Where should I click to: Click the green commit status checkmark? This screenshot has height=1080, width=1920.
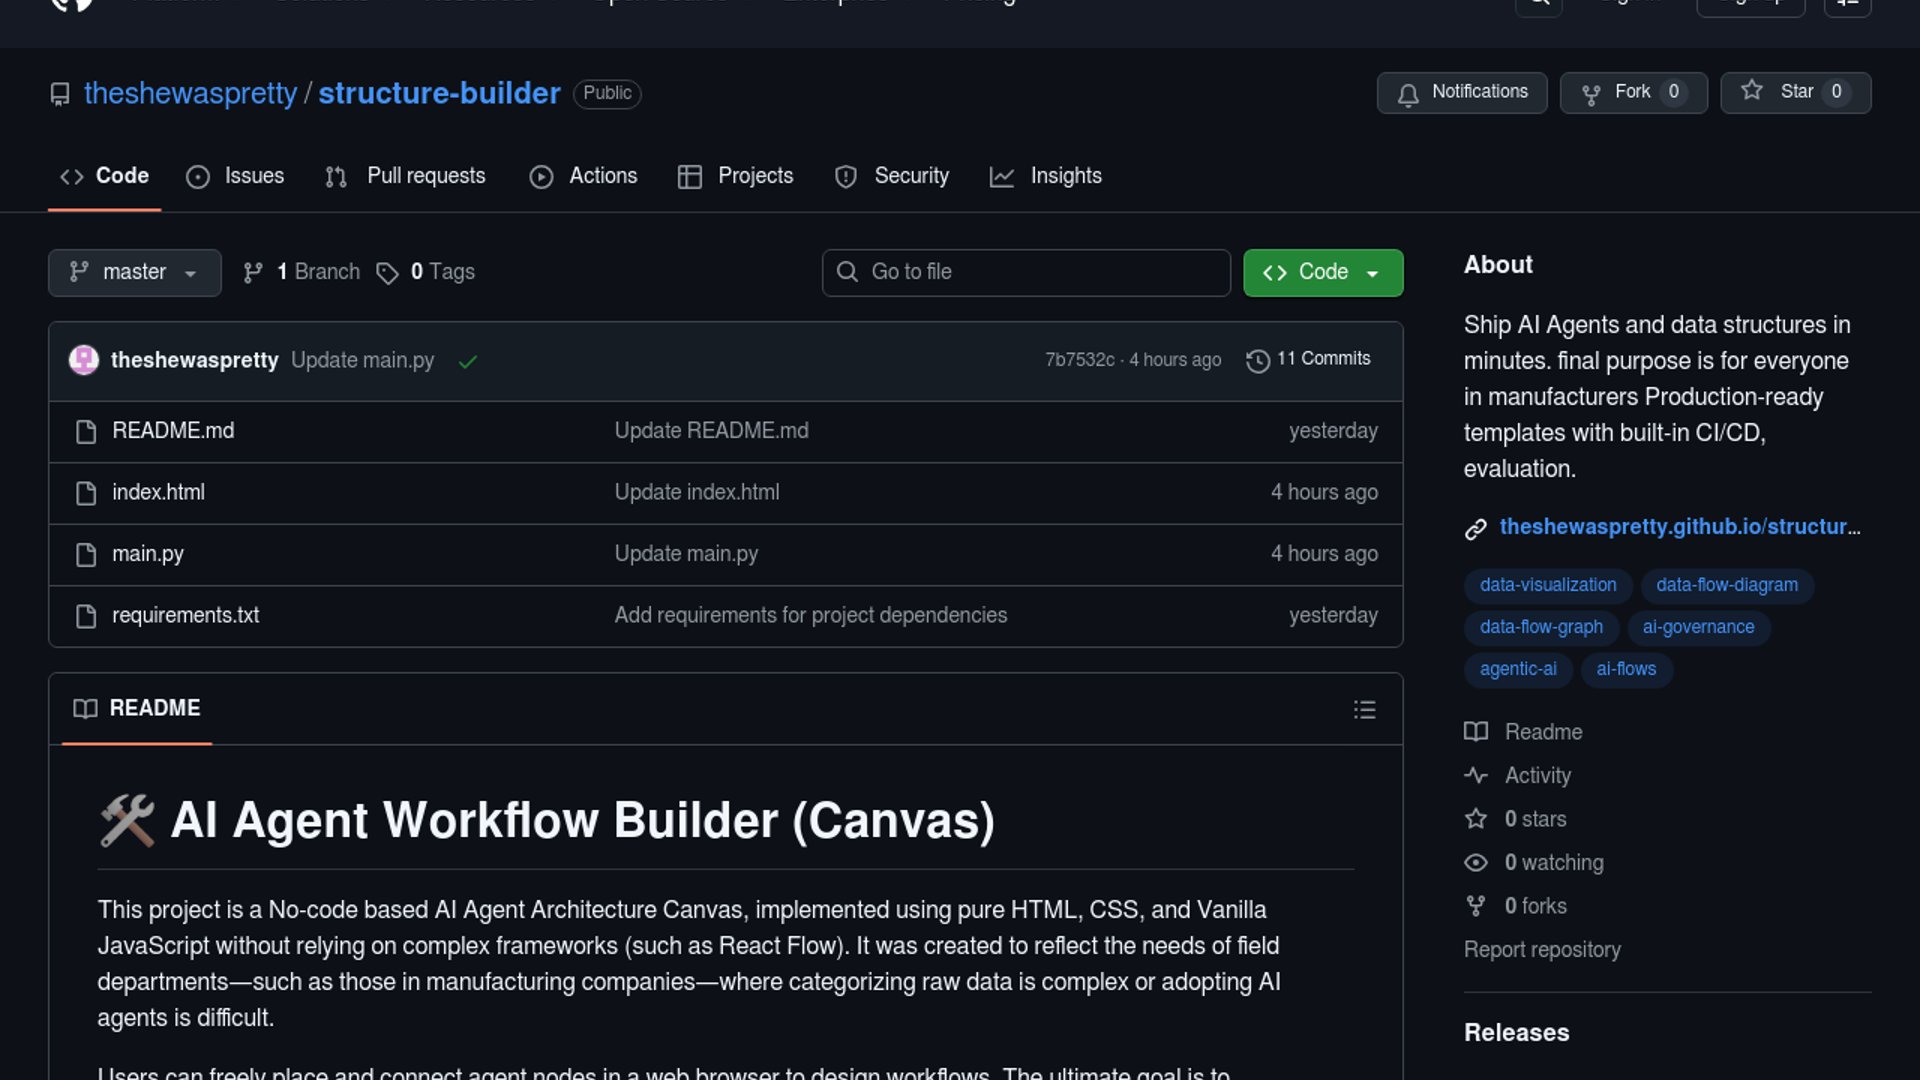point(467,361)
